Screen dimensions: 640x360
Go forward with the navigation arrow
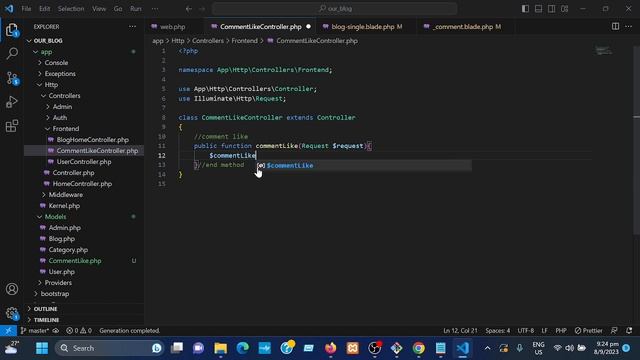(202, 9)
